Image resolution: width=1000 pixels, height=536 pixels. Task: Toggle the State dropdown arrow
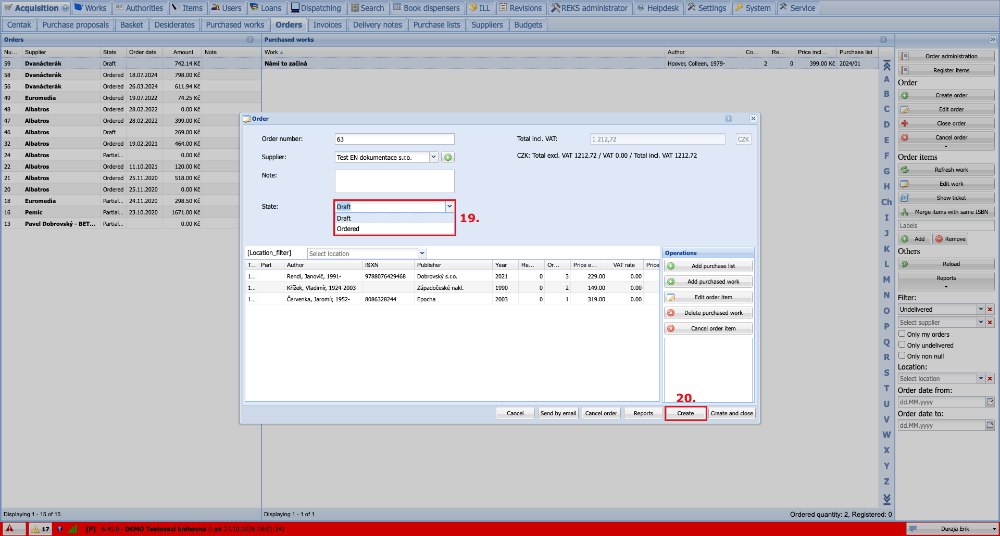tap(450, 207)
